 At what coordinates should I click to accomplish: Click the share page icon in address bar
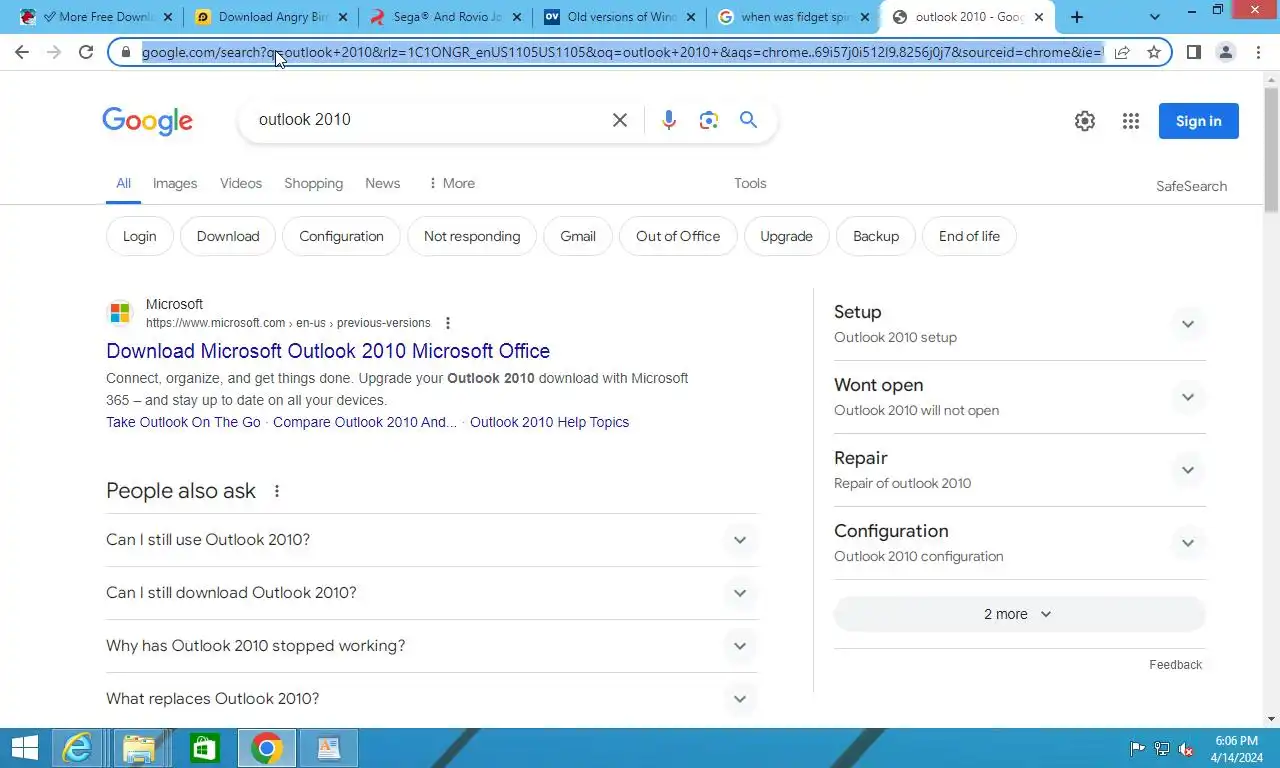coord(1122,52)
